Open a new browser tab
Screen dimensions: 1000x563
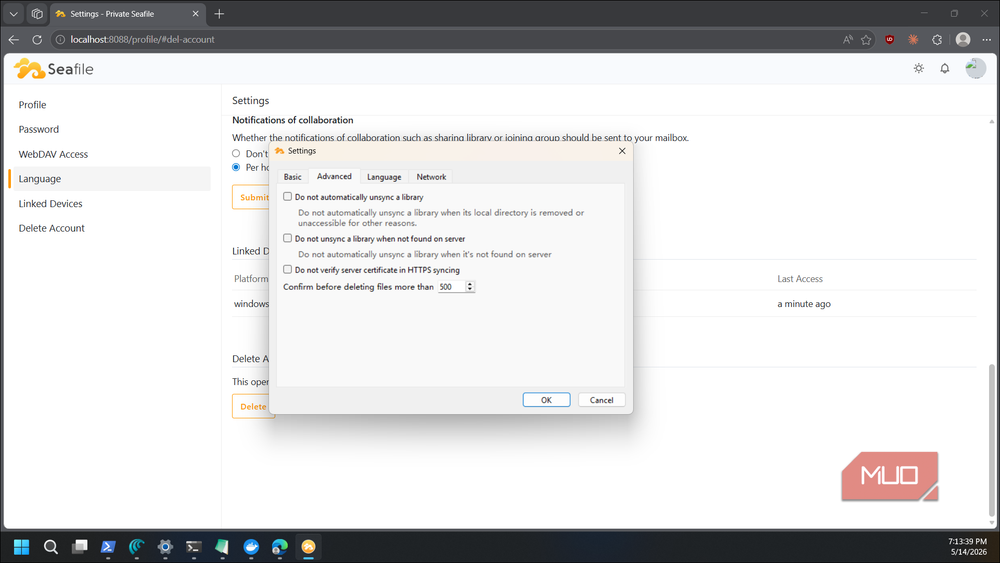pyautogui.click(x=219, y=13)
